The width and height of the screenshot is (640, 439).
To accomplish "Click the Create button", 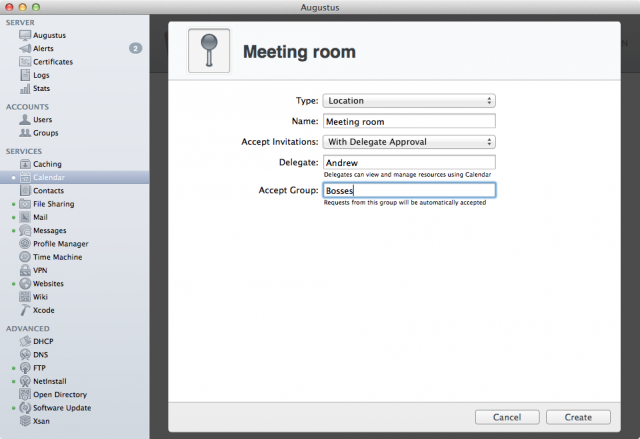I will click(x=578, y=417).
